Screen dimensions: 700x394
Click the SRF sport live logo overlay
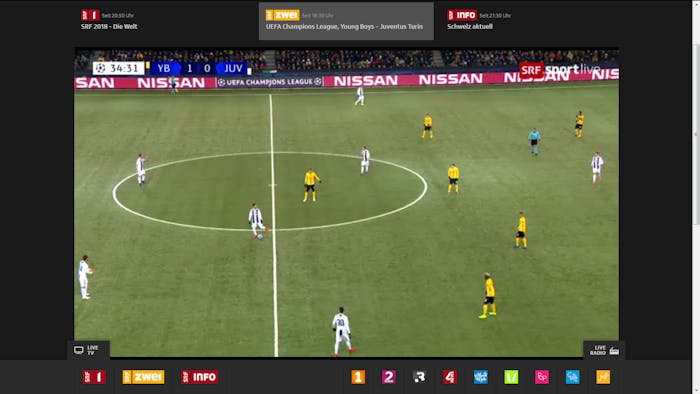[x=560, y=70]
